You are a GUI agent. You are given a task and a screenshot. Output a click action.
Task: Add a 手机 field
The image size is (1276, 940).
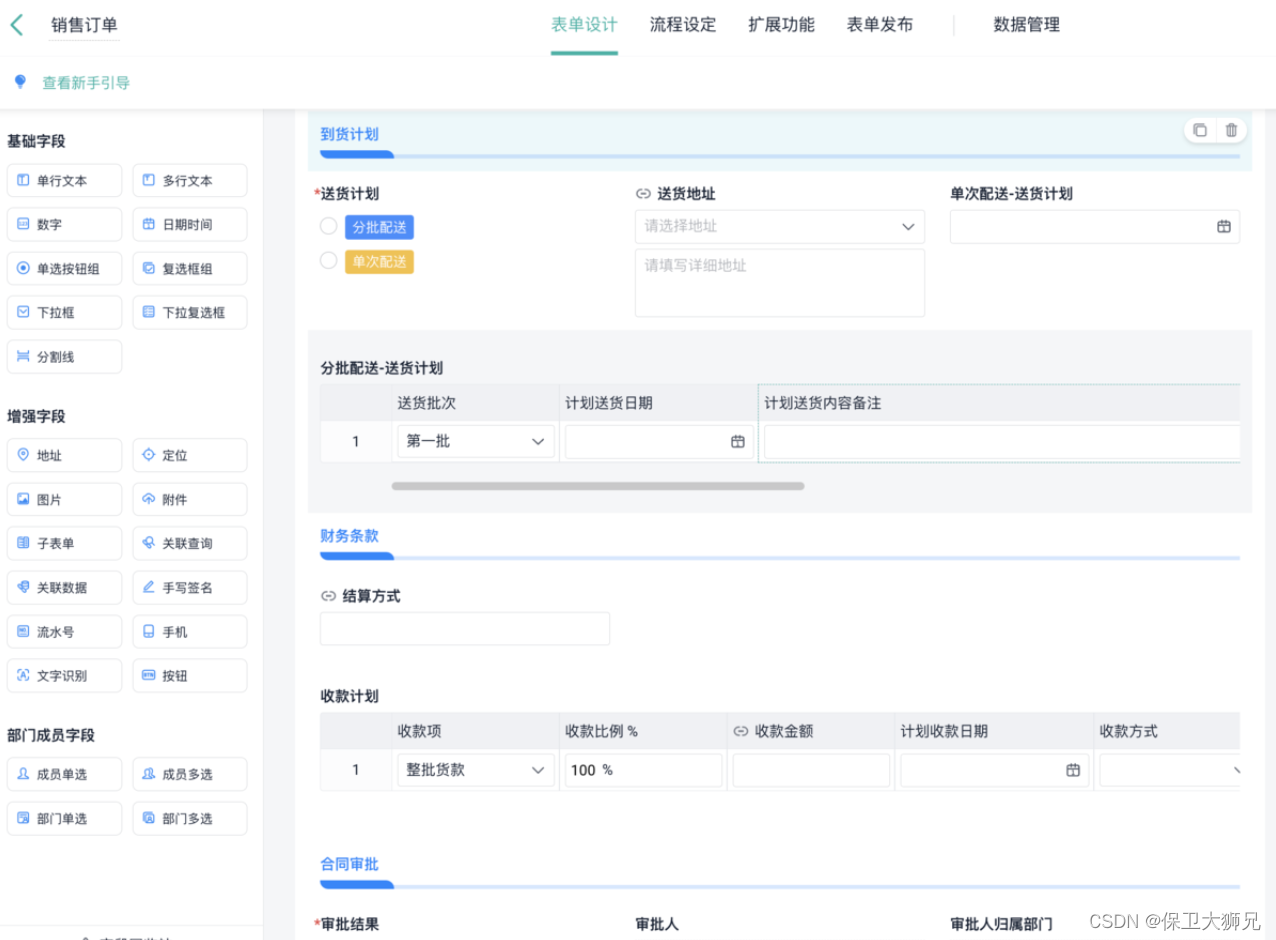click(190, 632)
